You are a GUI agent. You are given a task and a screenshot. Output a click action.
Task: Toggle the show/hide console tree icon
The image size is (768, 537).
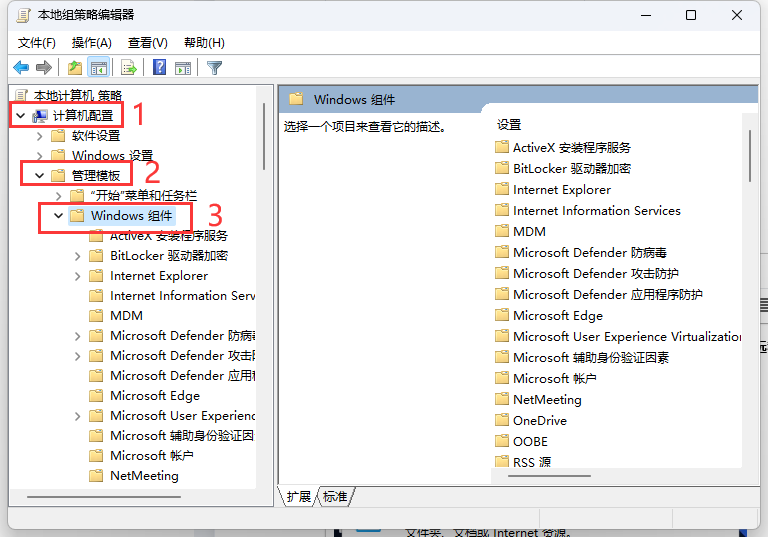pos(98,68)
